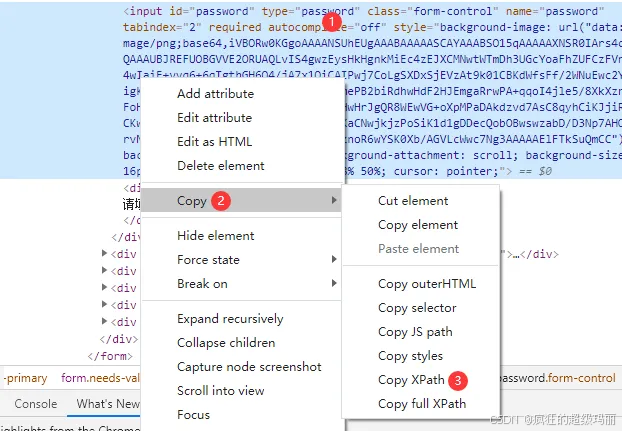Screen dimensions: 622x431
Task: Select Hide element from the context menu
Action: (x=216, y=236)
